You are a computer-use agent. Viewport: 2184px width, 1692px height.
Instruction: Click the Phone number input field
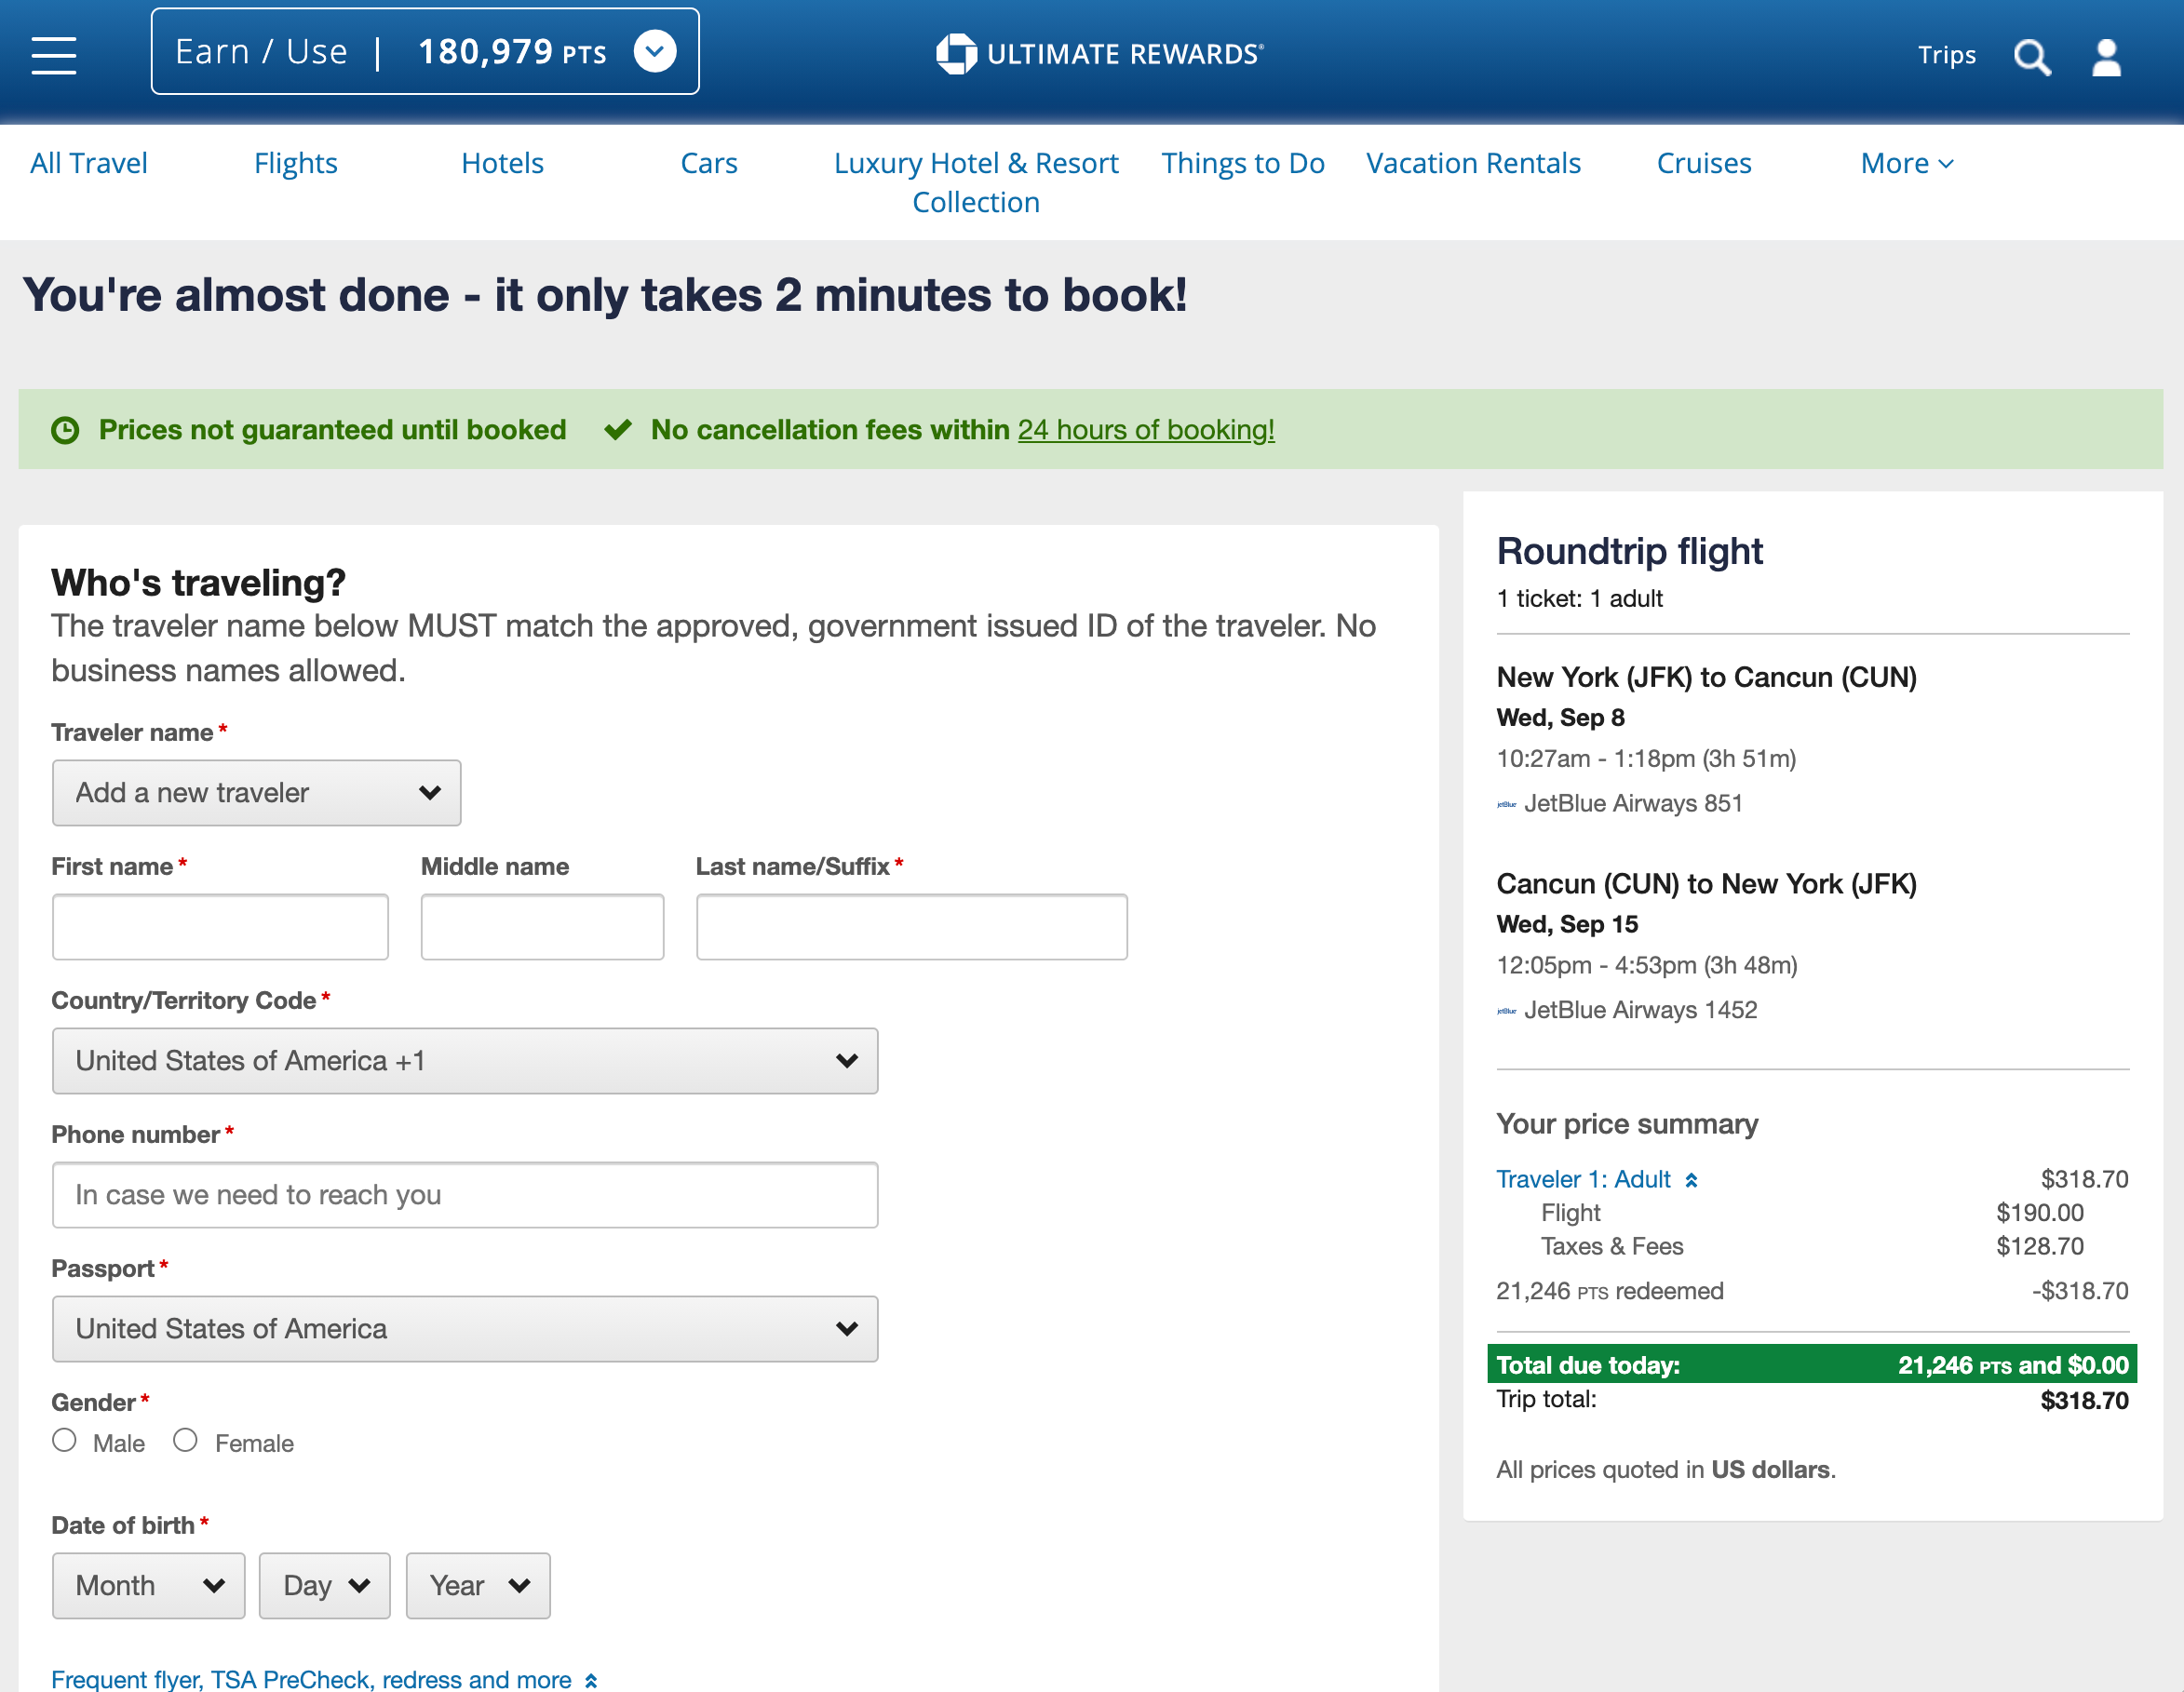coord(465,1195)
